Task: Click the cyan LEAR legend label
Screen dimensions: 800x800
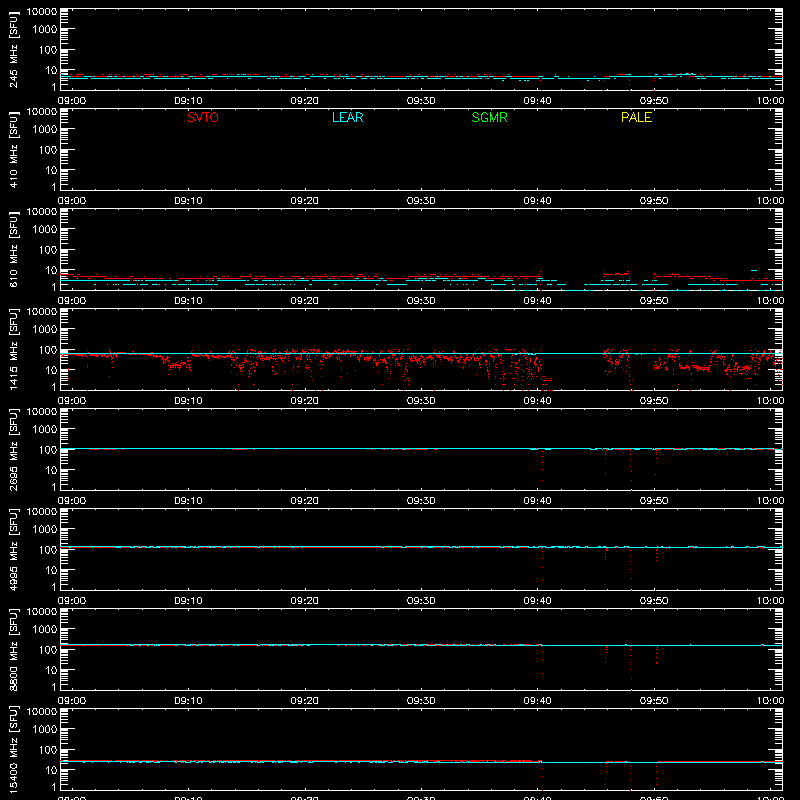Action: tap(347, 117)
